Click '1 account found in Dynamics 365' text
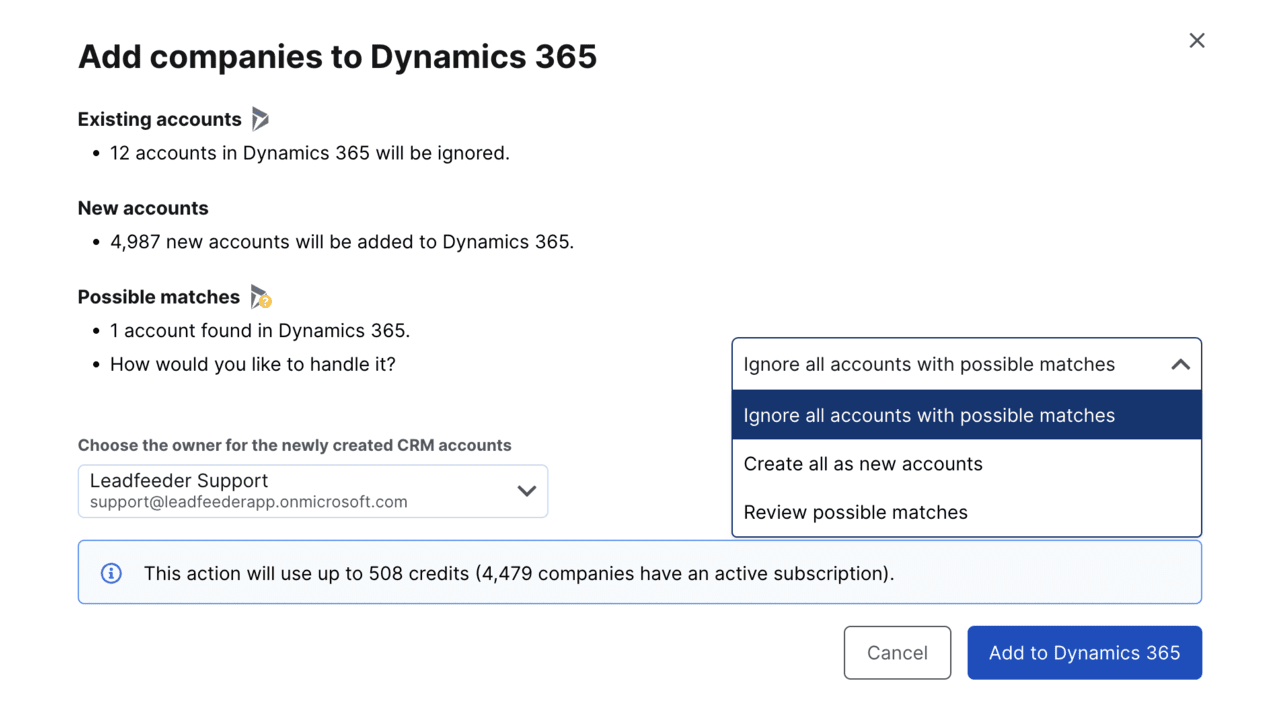 pyautogui.click(x=260, y=331)
